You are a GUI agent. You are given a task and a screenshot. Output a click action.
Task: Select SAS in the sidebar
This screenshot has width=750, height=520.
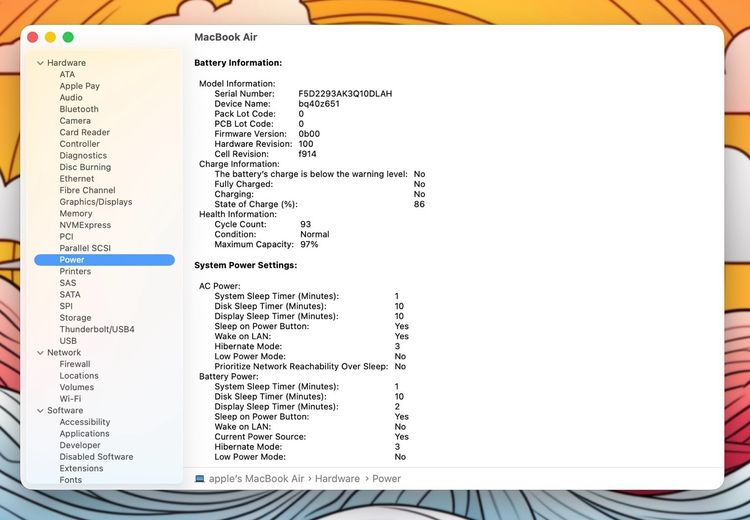point(68,283)
